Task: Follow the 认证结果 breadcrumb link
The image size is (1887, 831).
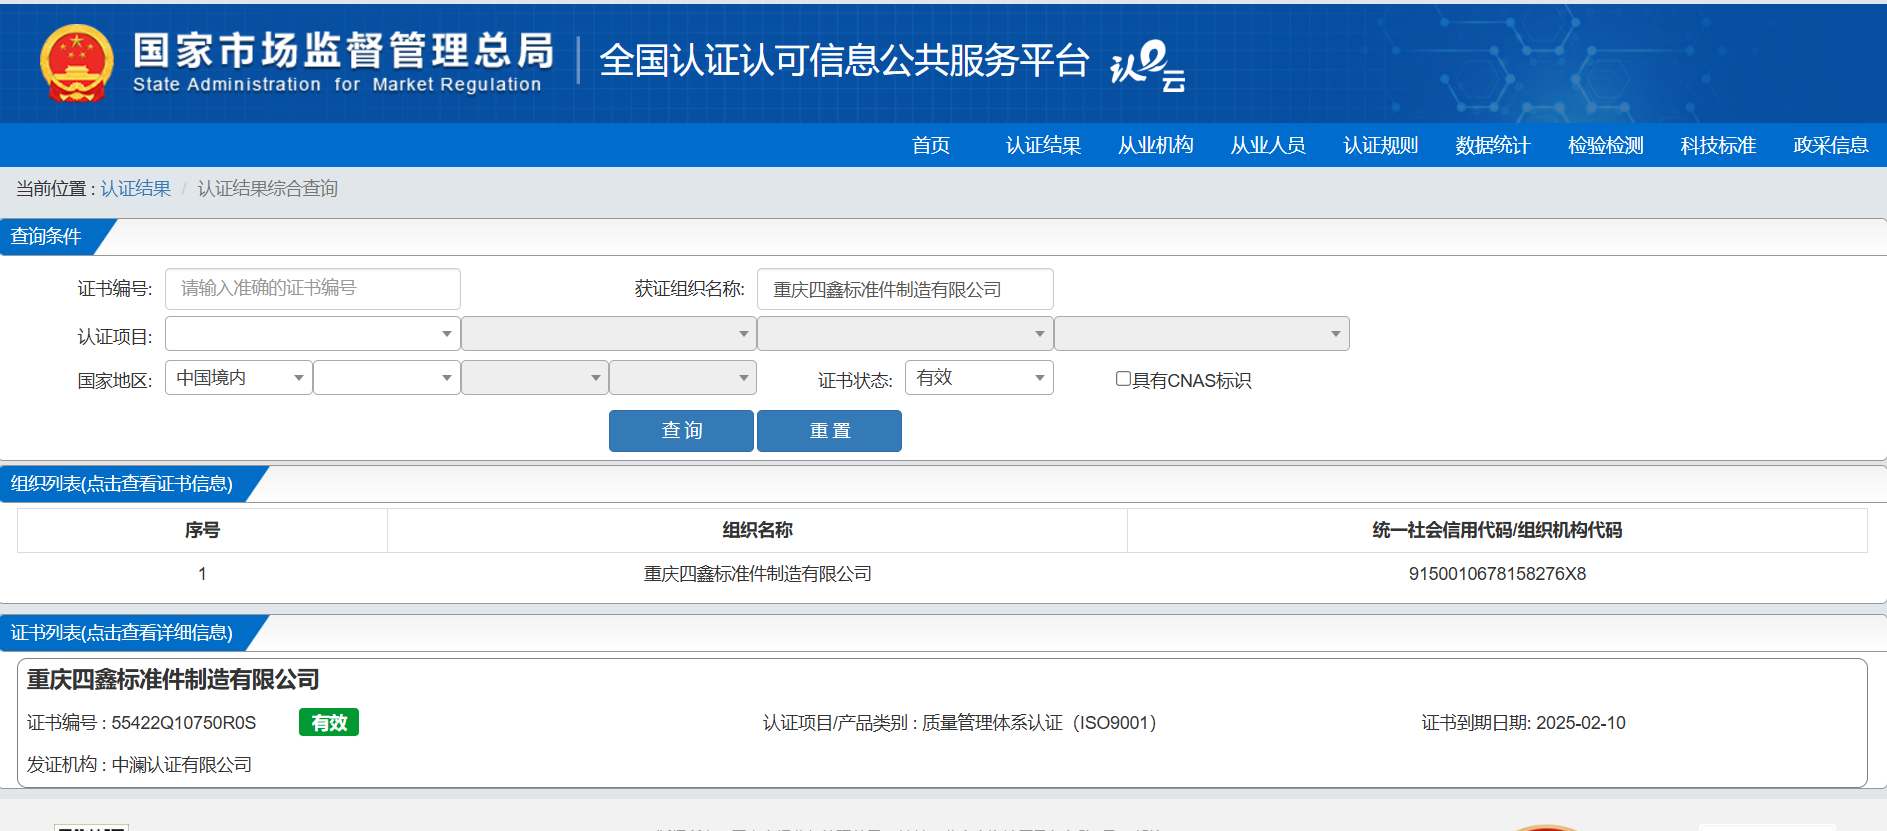Action: click(136, 188)
